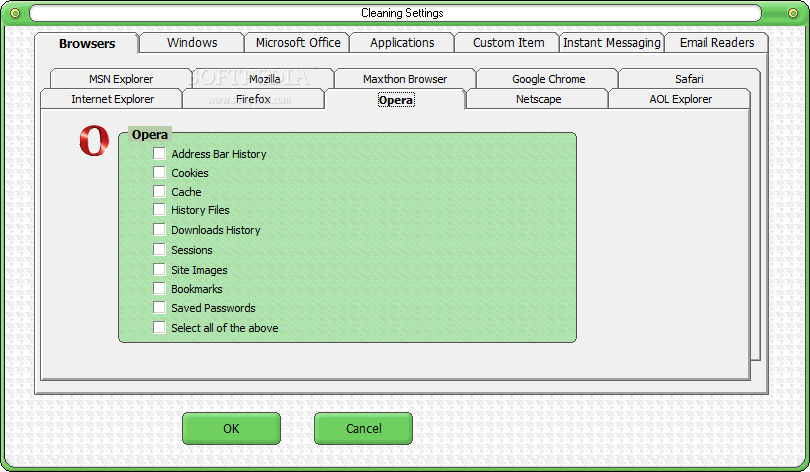Select the Firefox tab

point(253,99)
